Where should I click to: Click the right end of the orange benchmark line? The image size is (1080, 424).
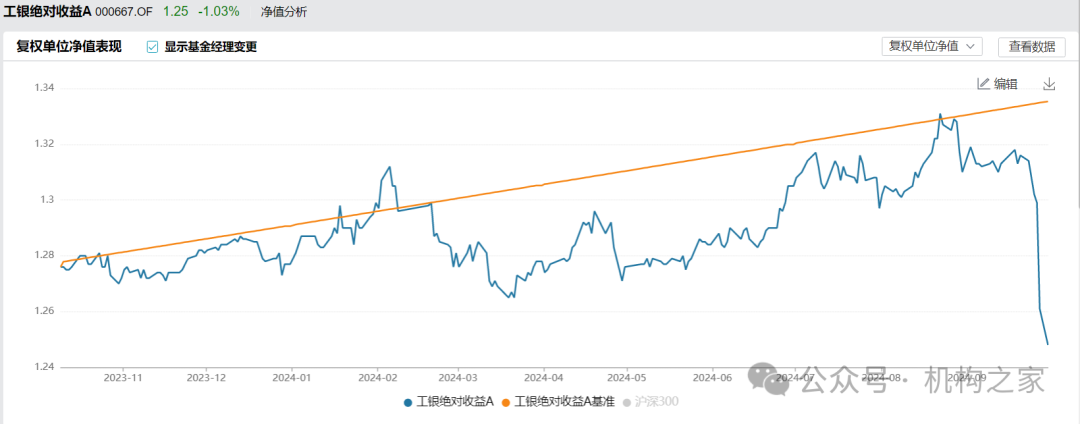click(1047, 101)
